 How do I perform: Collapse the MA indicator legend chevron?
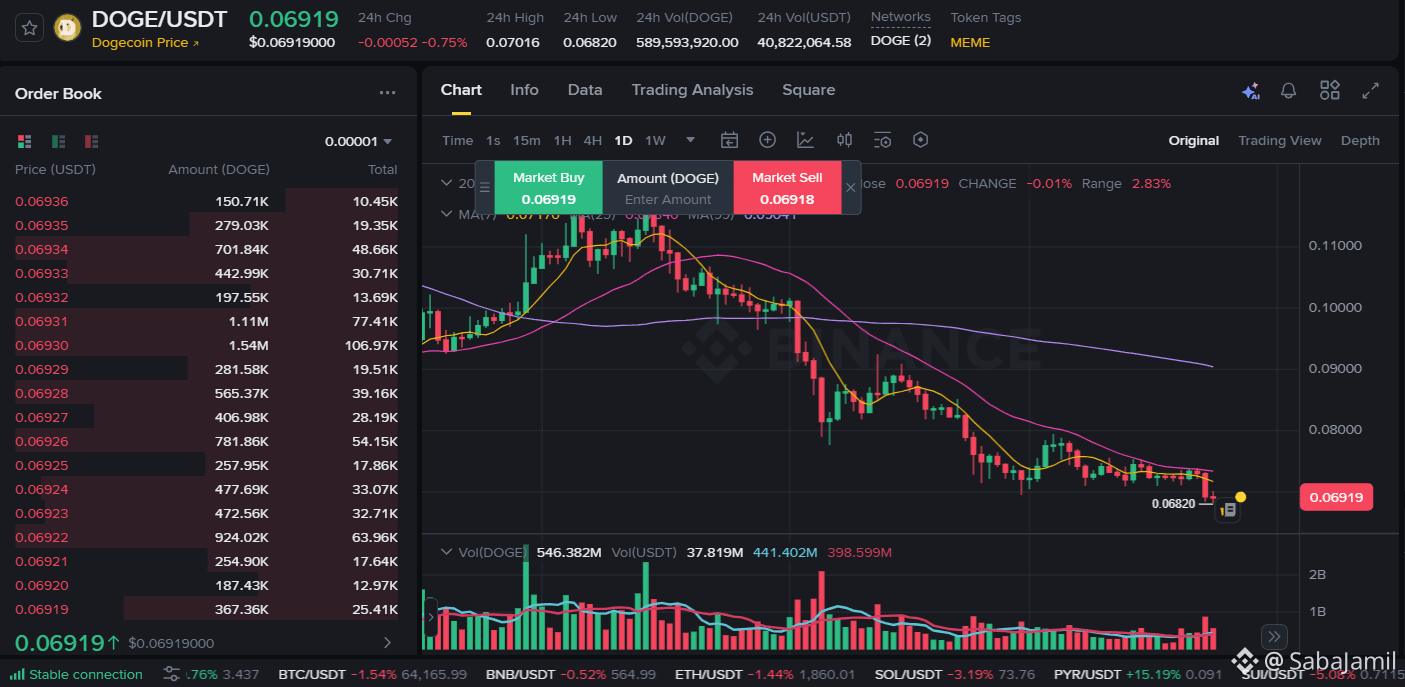(x=447, y=214)
